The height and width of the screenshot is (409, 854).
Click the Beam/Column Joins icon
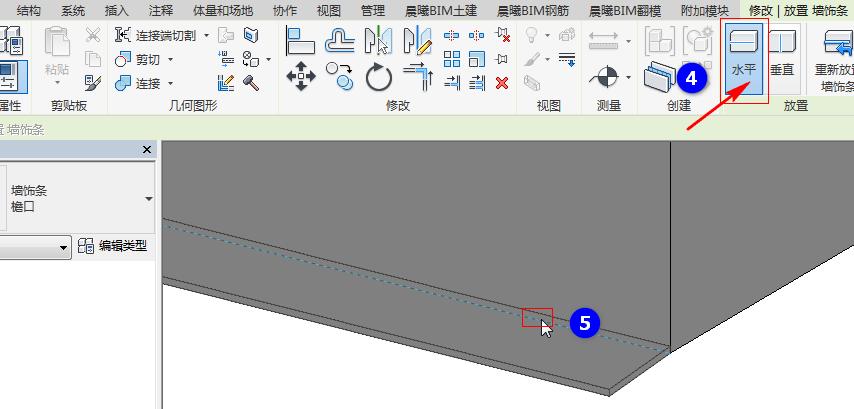click(x=225, y=59)
